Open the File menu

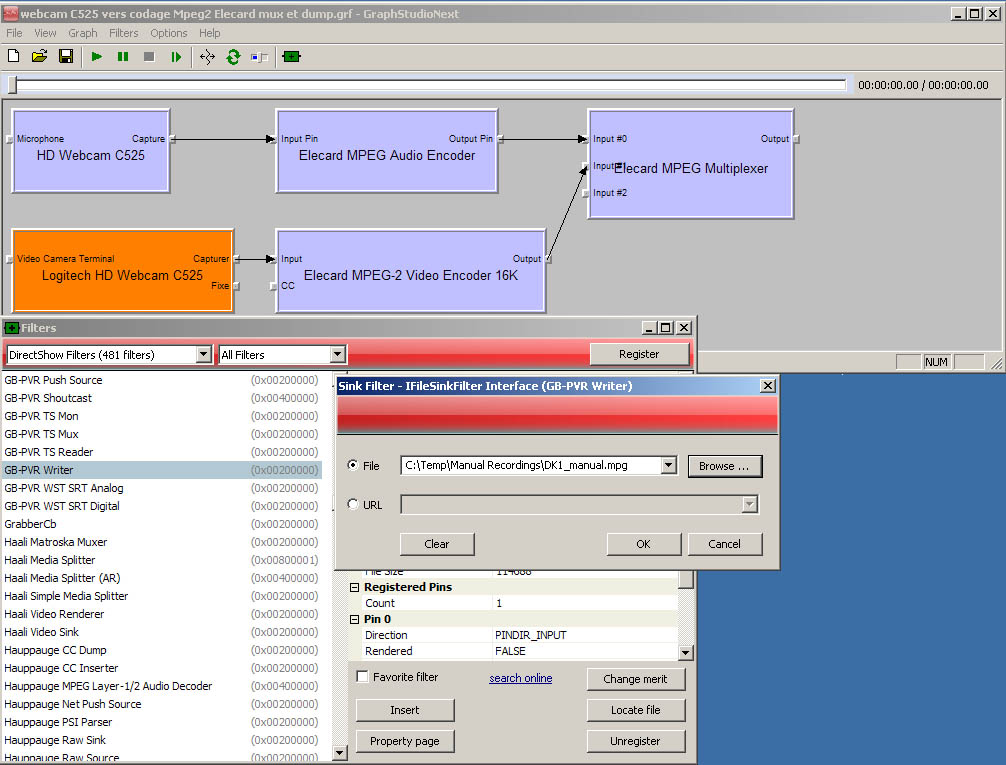coord(14,33)
